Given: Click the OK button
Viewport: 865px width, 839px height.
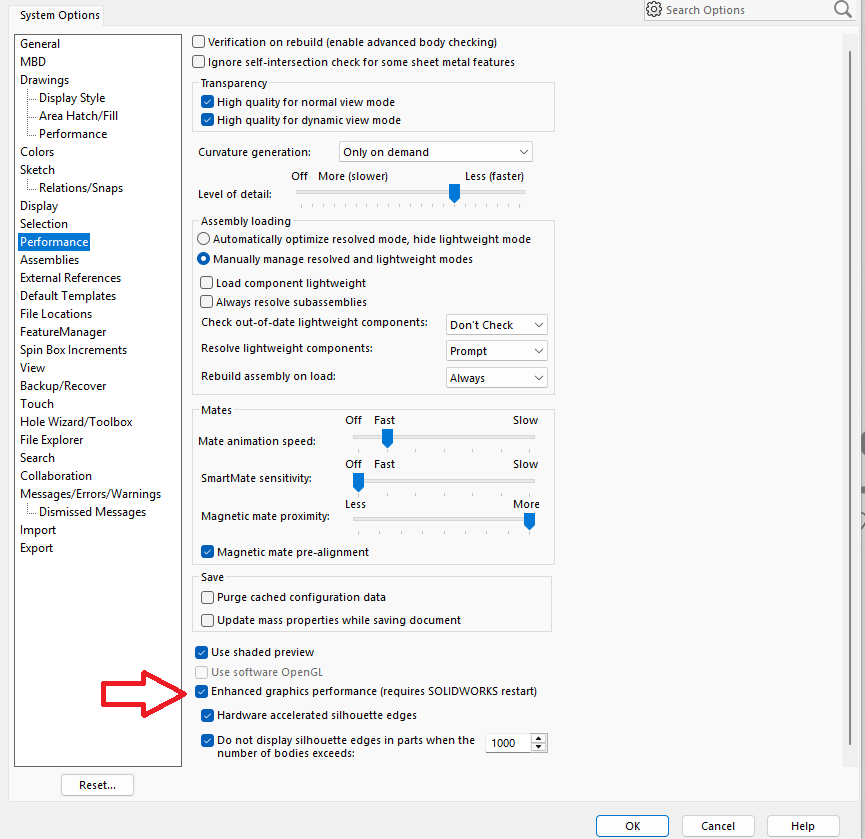Looking at the screenshot, I should click(632, 826).
